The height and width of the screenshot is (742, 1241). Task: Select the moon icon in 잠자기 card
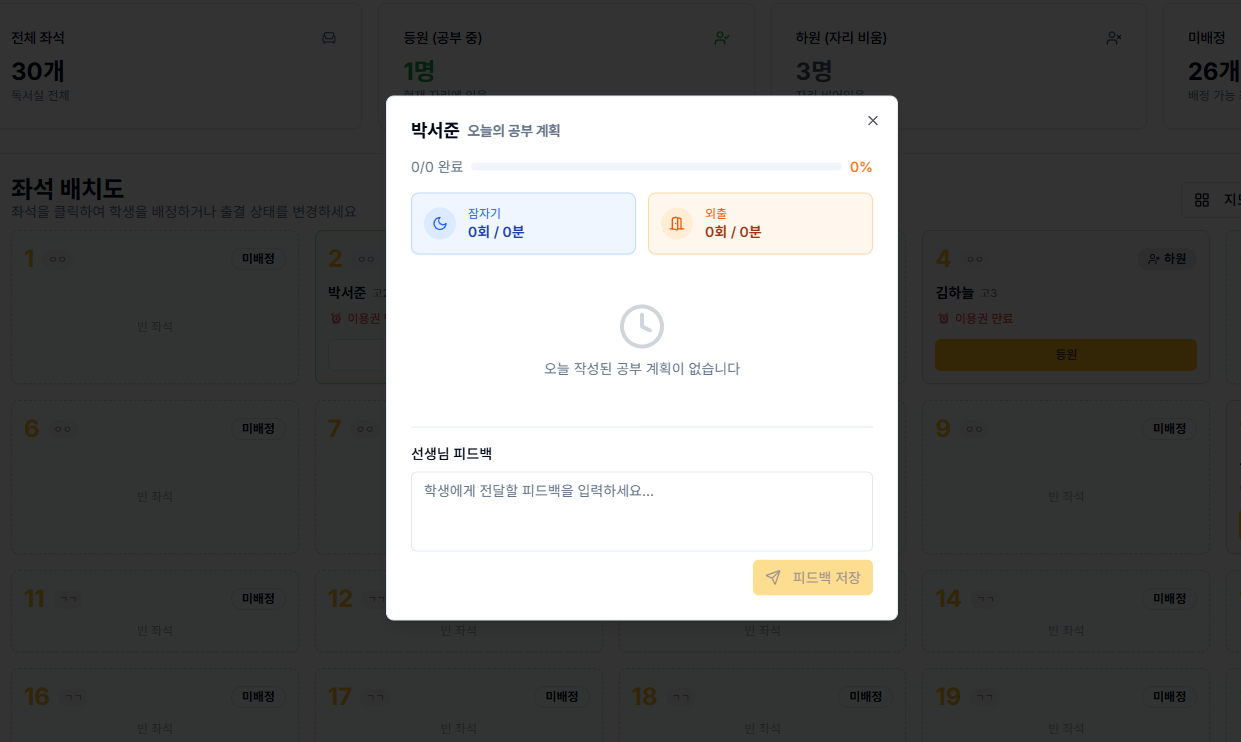(440, 224)
